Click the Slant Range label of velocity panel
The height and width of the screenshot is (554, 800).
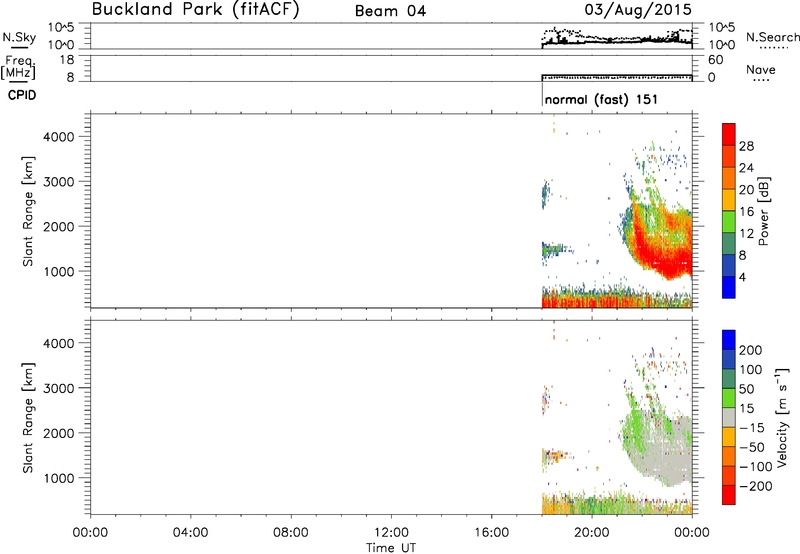(x=28, y=418)
